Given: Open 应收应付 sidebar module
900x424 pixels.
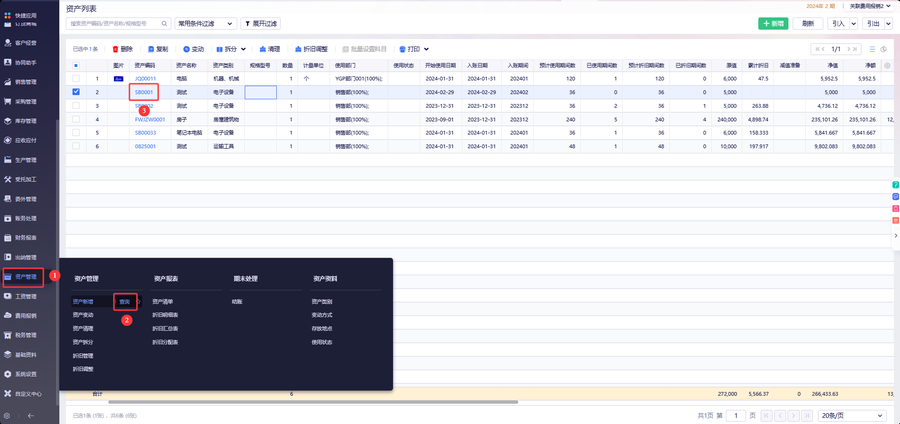Looking at the screenshot, I should pos(21,140).
